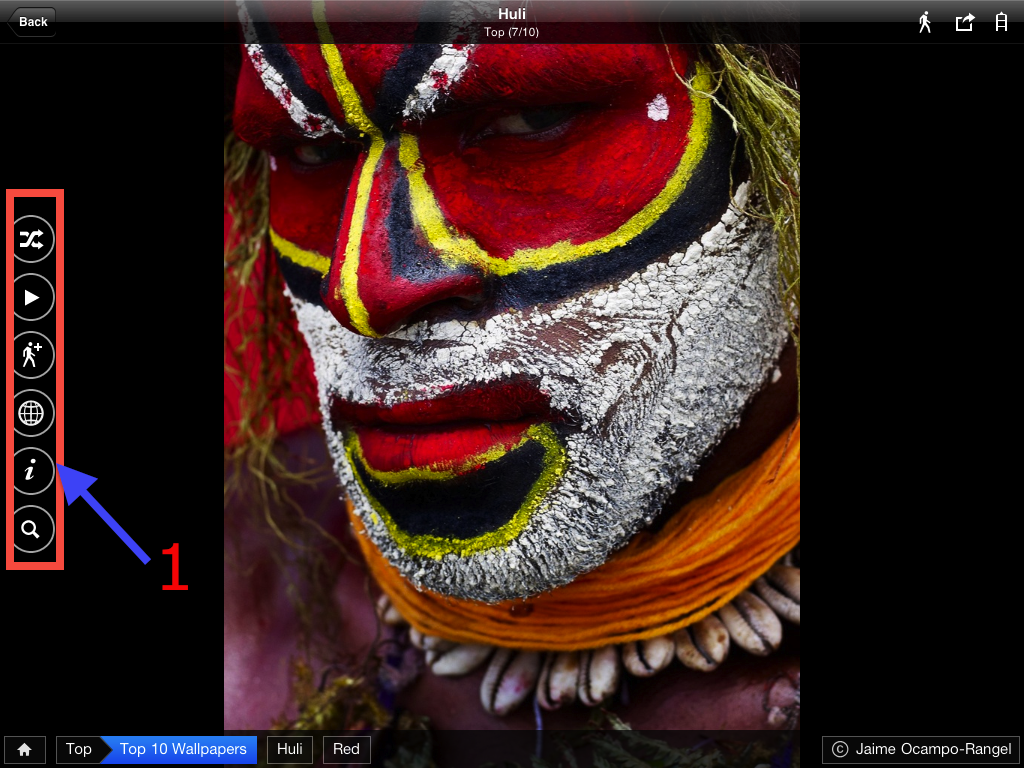Click the tower-shaped icon at top right
The image size is (1024, 768).
click(1001, 22)
